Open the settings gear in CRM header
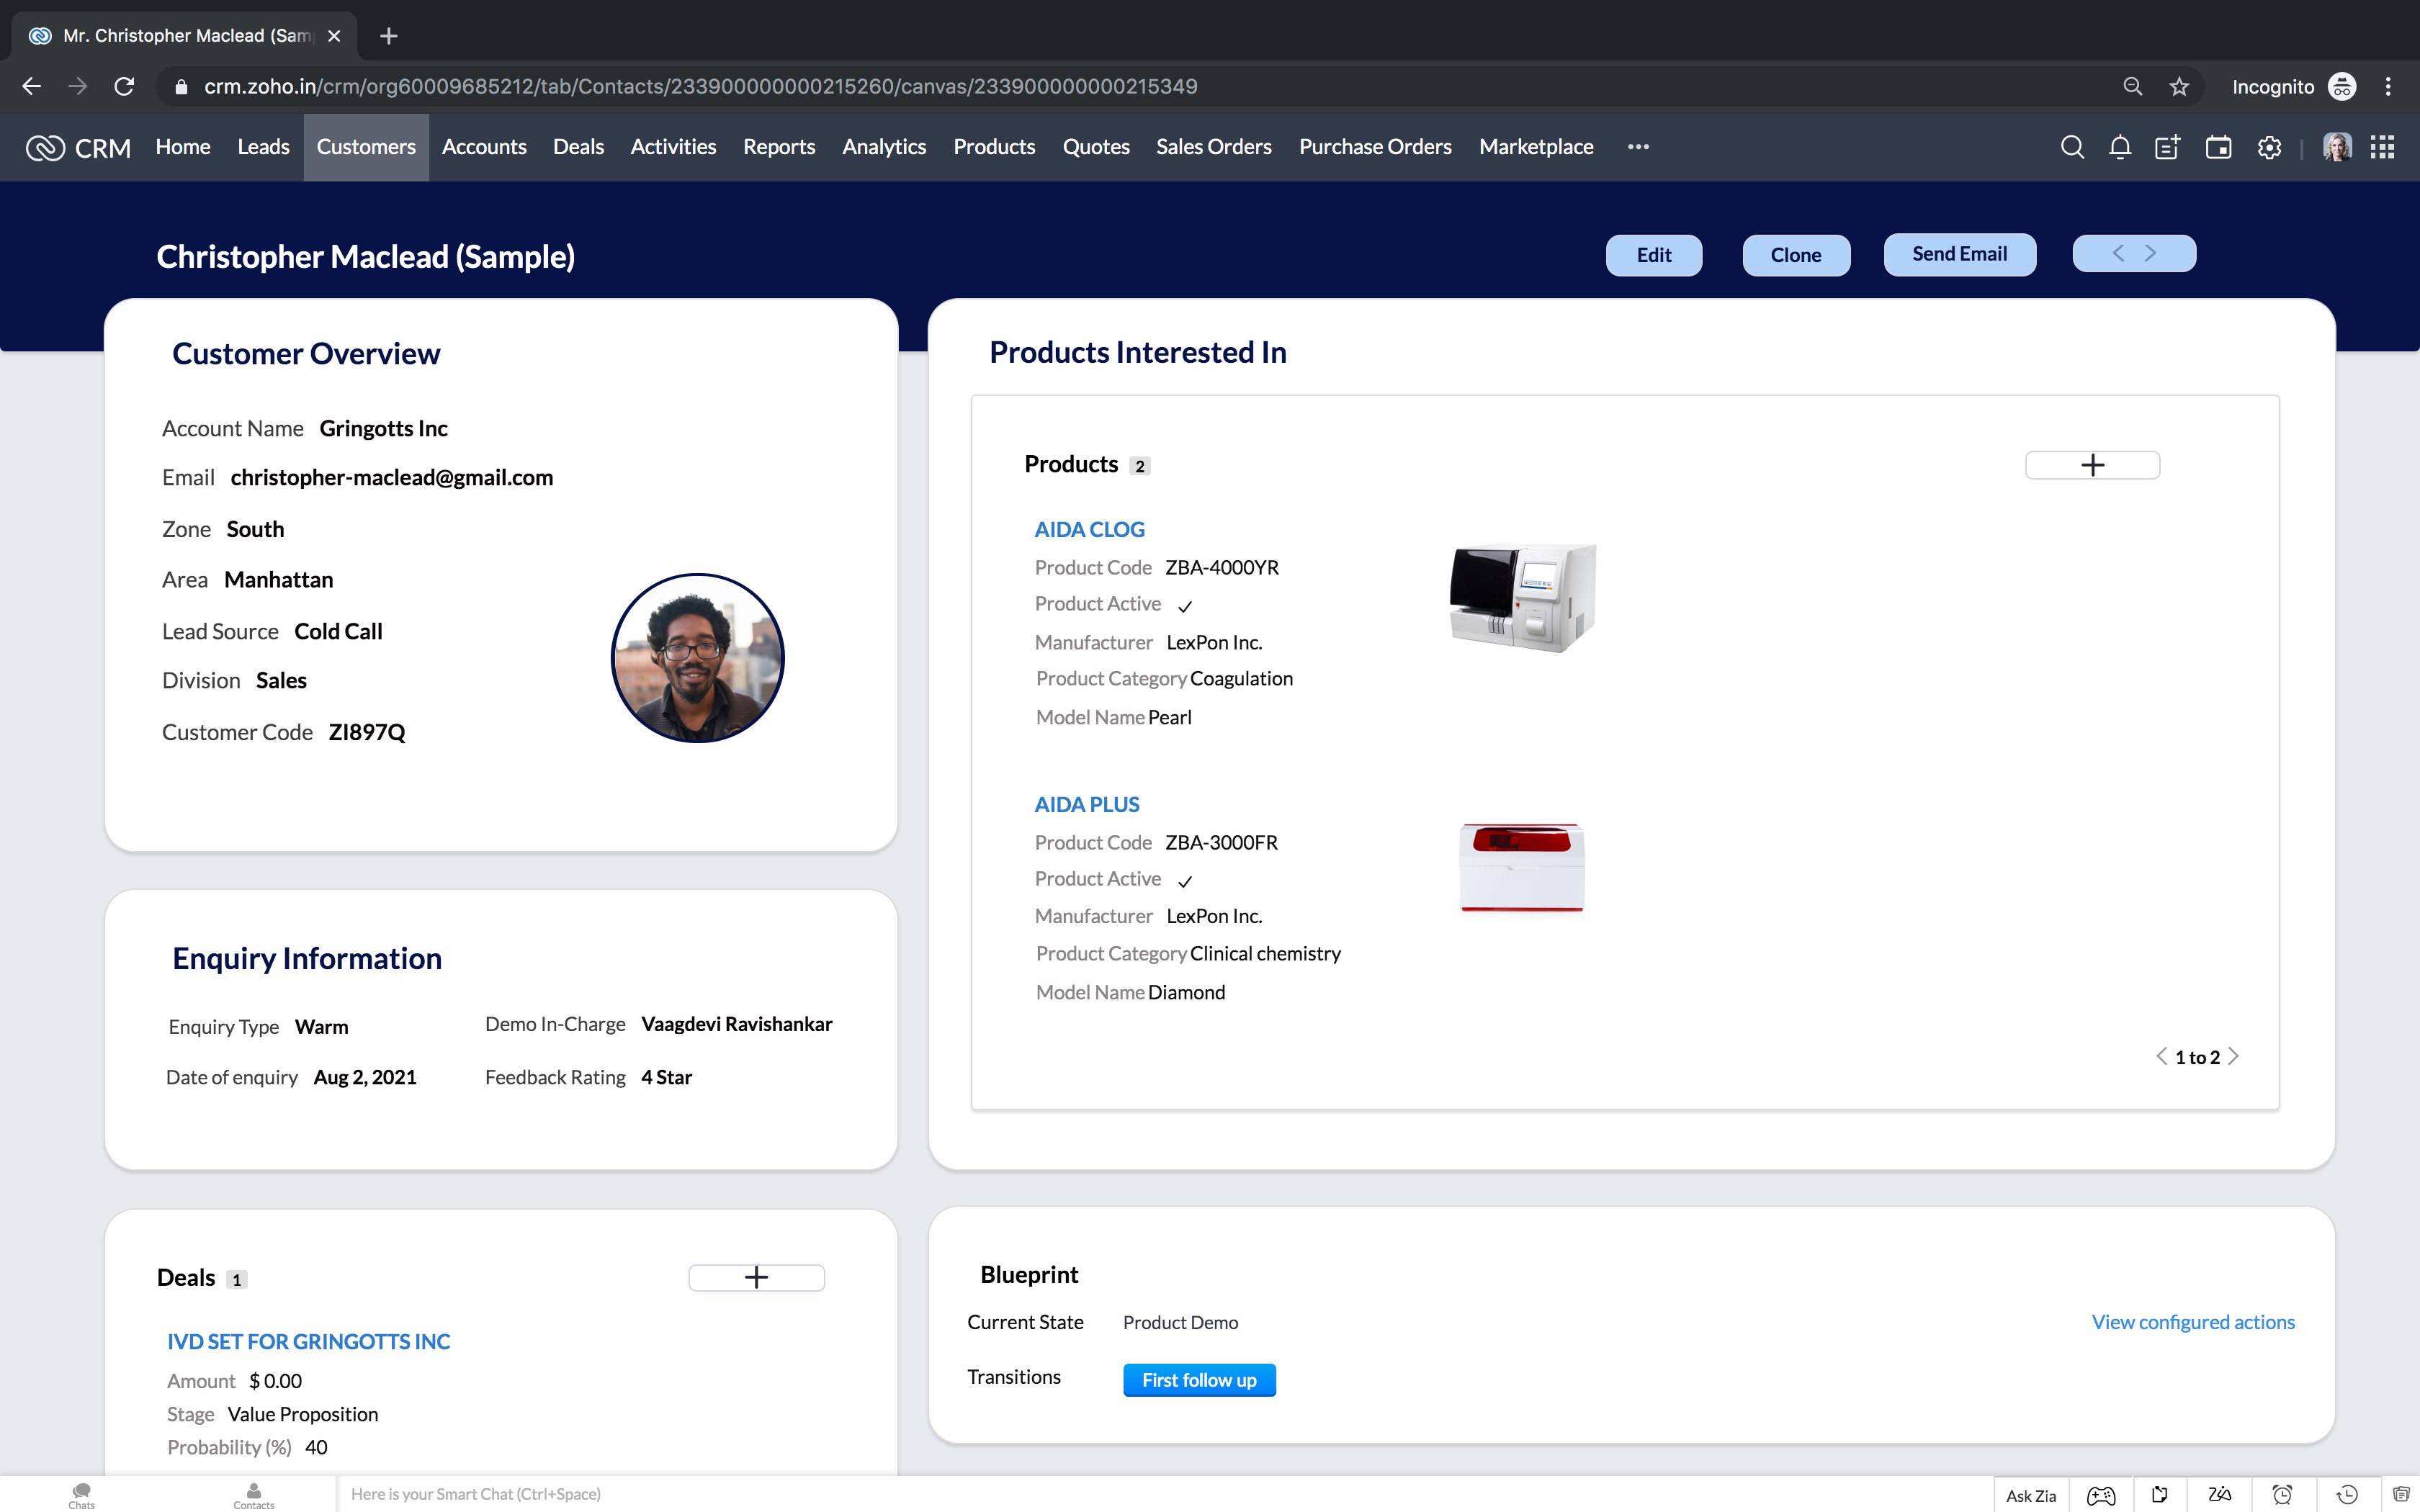 (2269, 147)
